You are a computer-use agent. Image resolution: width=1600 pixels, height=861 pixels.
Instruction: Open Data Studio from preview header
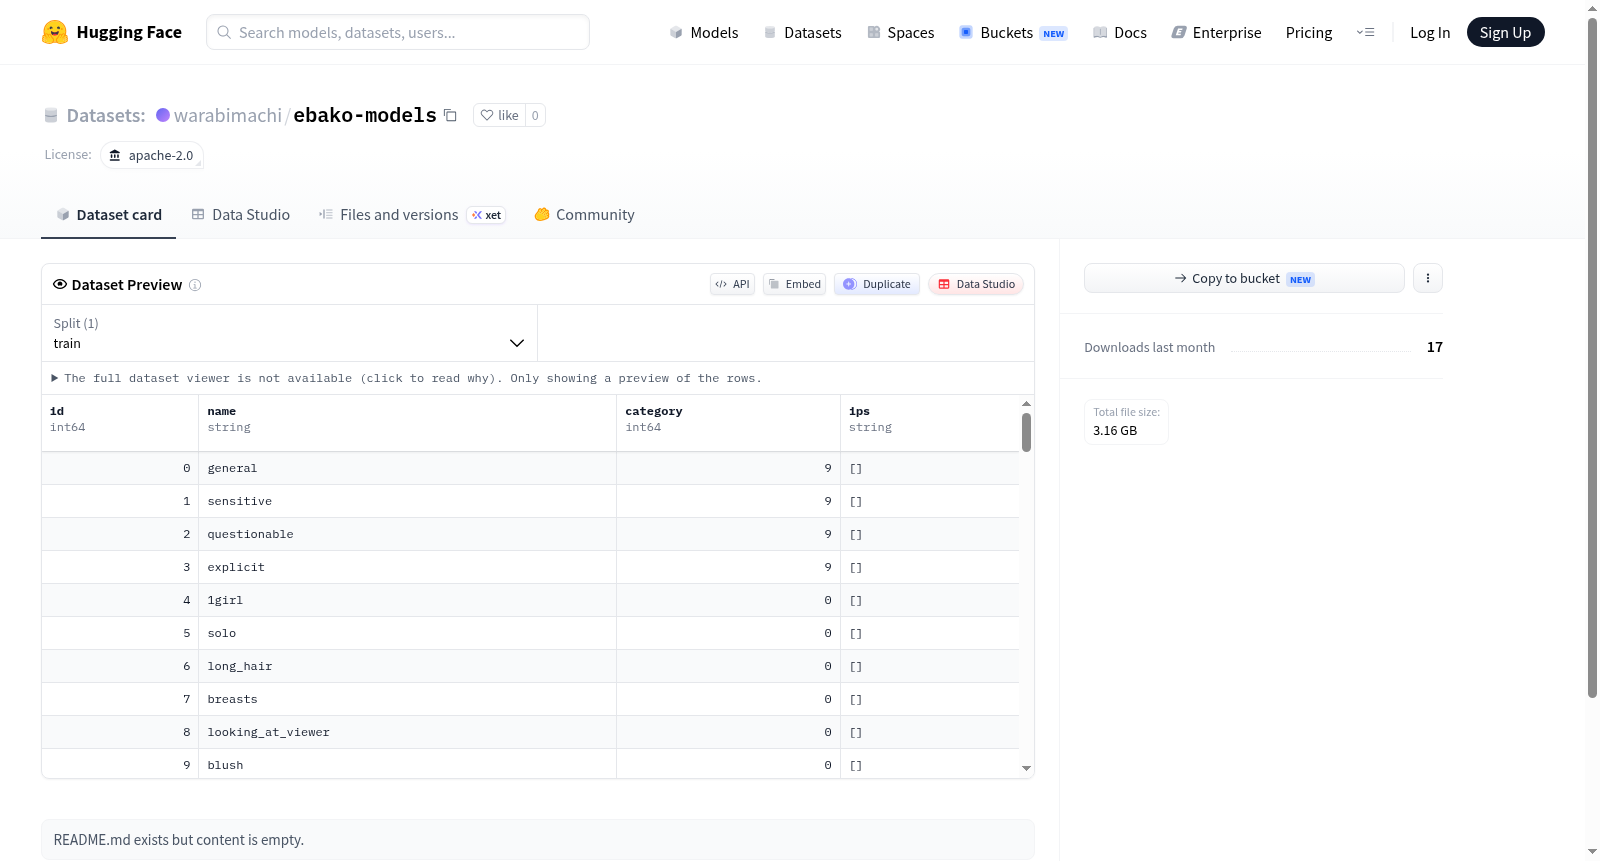click(976, 284)
